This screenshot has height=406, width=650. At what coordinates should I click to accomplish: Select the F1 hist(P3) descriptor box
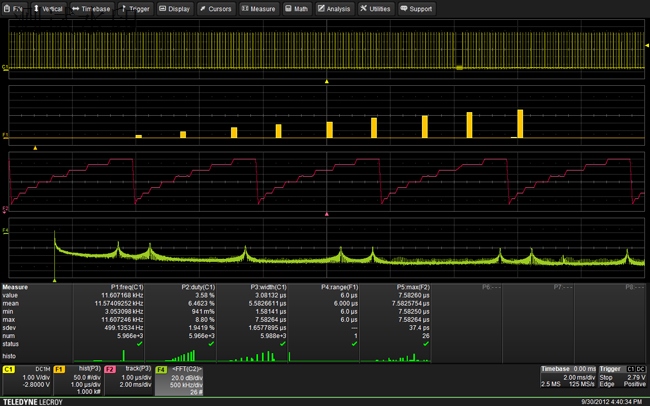(x=78, y=381)
